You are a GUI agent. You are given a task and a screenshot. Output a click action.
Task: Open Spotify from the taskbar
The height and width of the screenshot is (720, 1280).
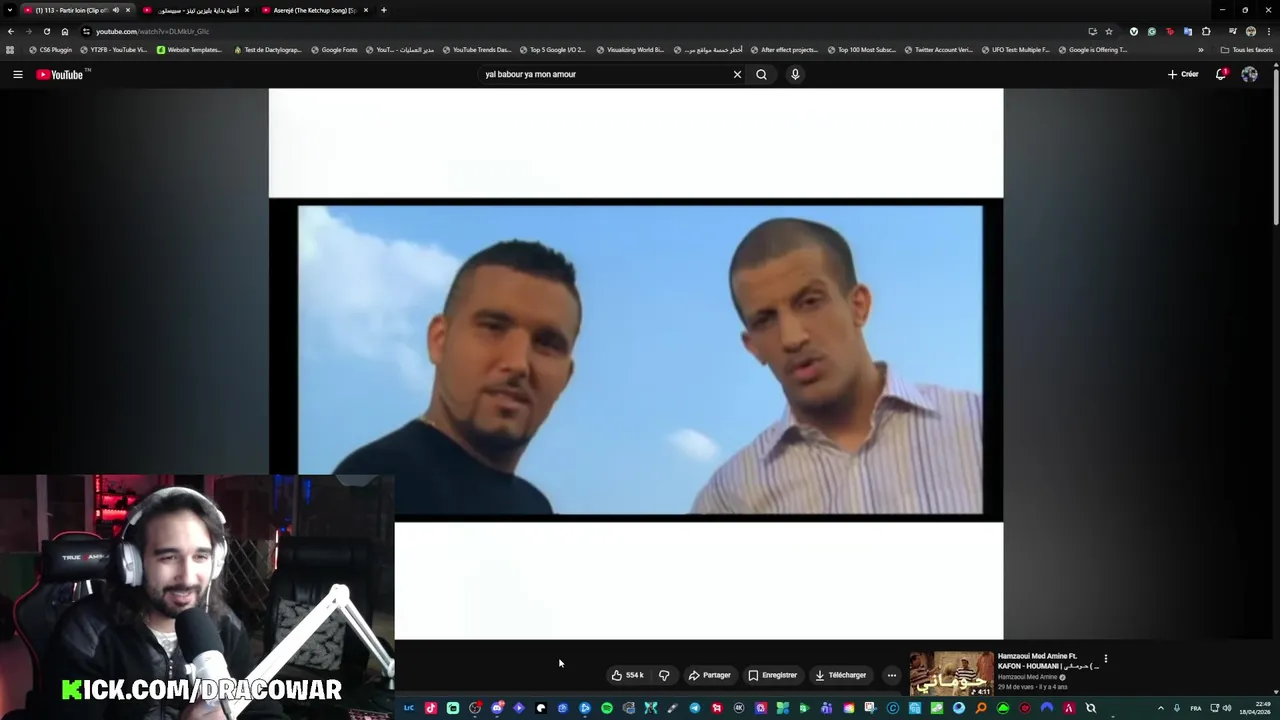(606, 708)
